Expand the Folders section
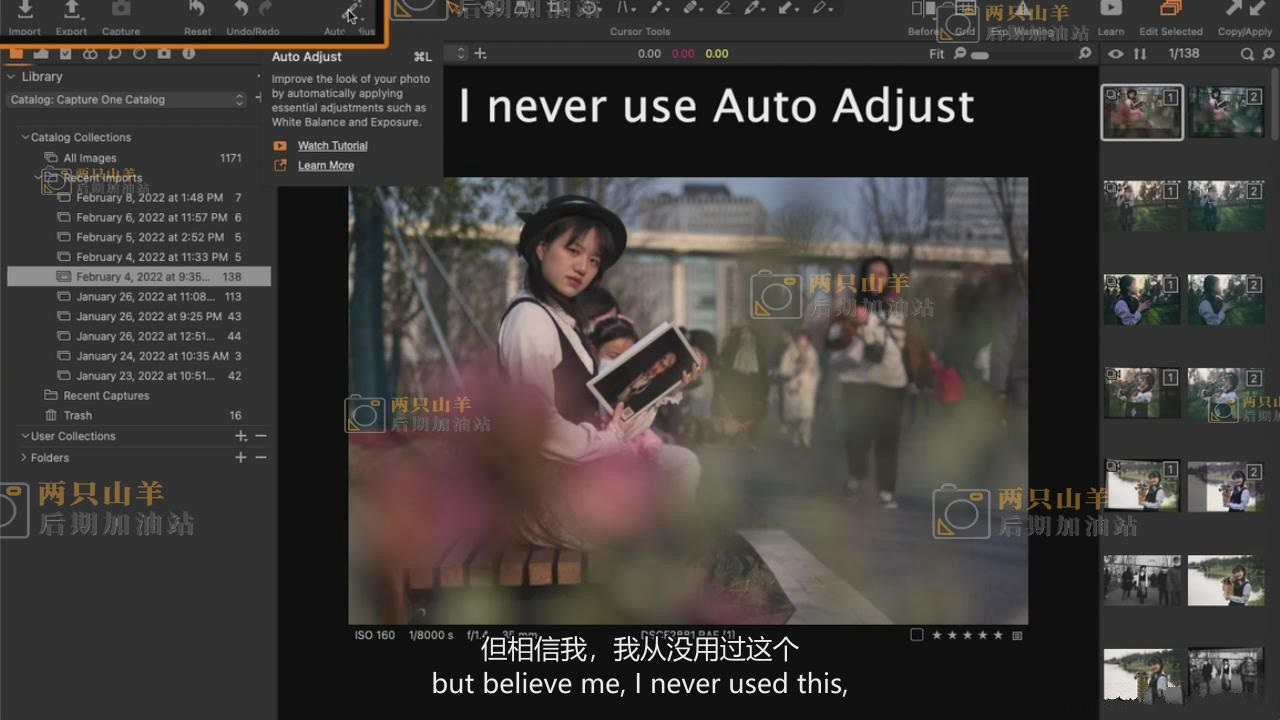Screen dimensions: 1280x720 pyautogui.click(x=24, y=457)
